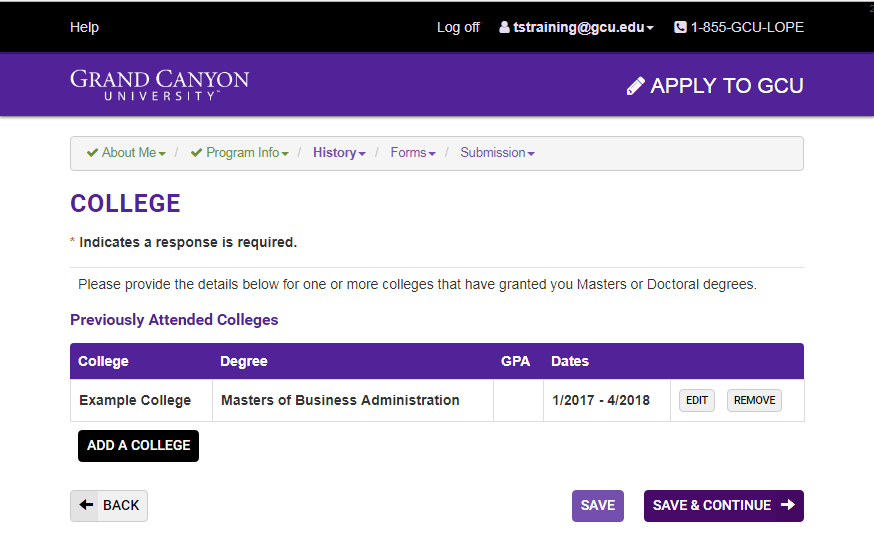Remove the Example College entry
This screenshot has width=874, height=556.
click(x=754, y=400)
